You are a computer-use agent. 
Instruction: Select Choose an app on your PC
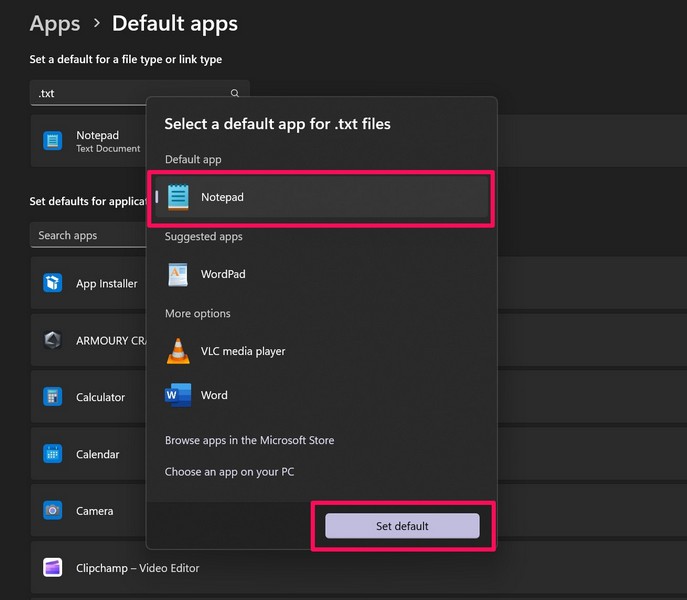tap(229, 472)
